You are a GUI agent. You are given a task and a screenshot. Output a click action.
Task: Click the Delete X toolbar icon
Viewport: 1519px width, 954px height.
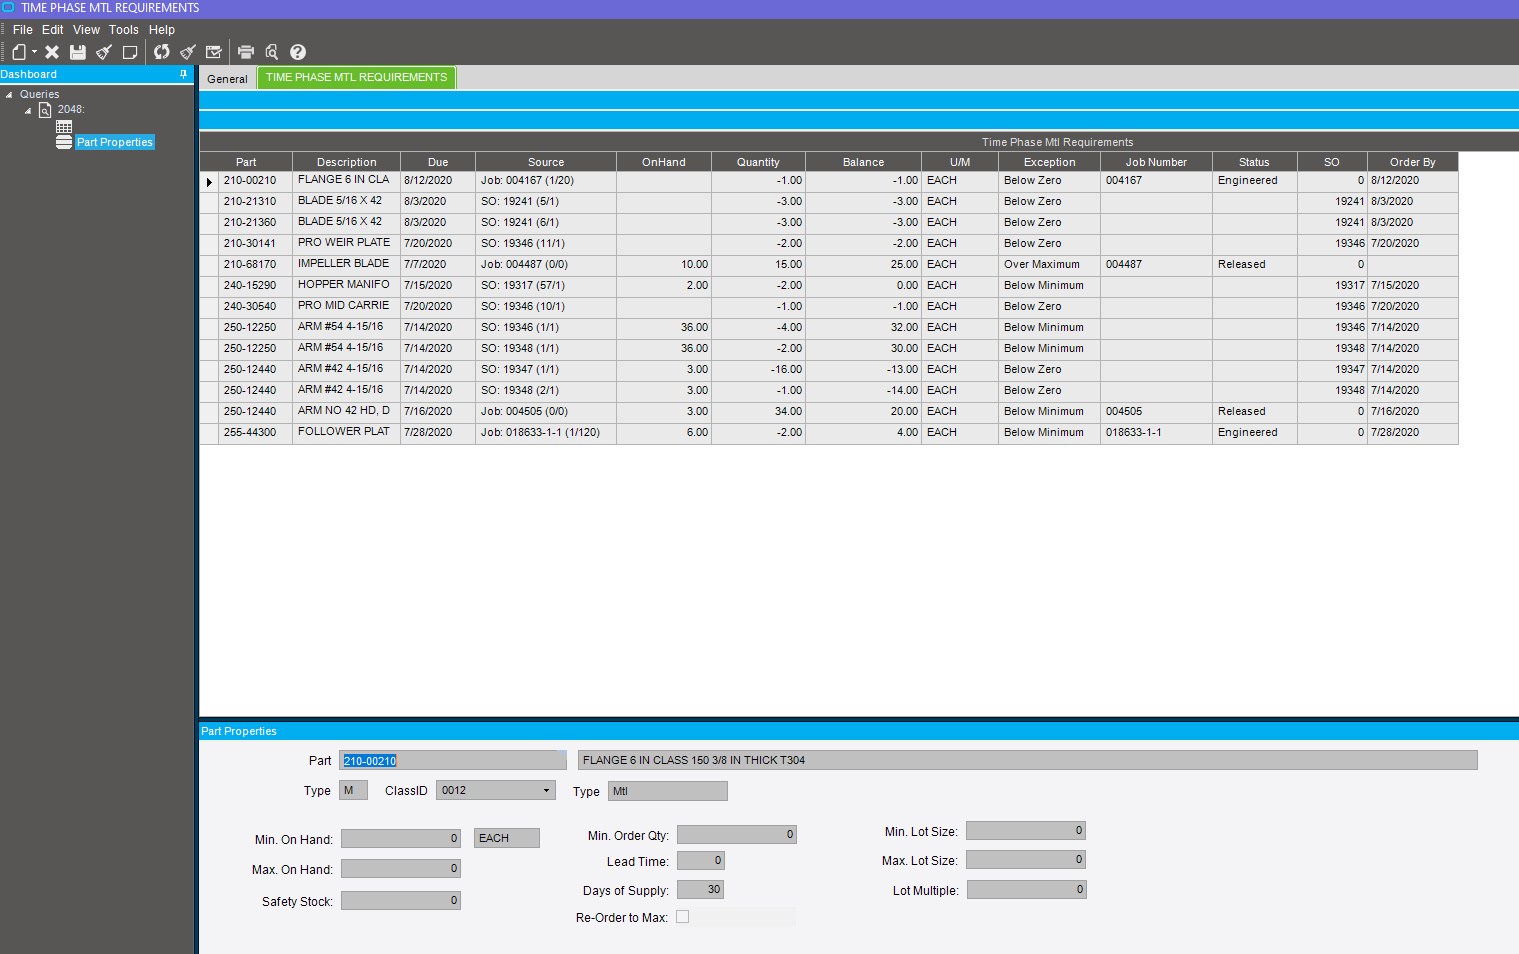(x=52, y=52)
